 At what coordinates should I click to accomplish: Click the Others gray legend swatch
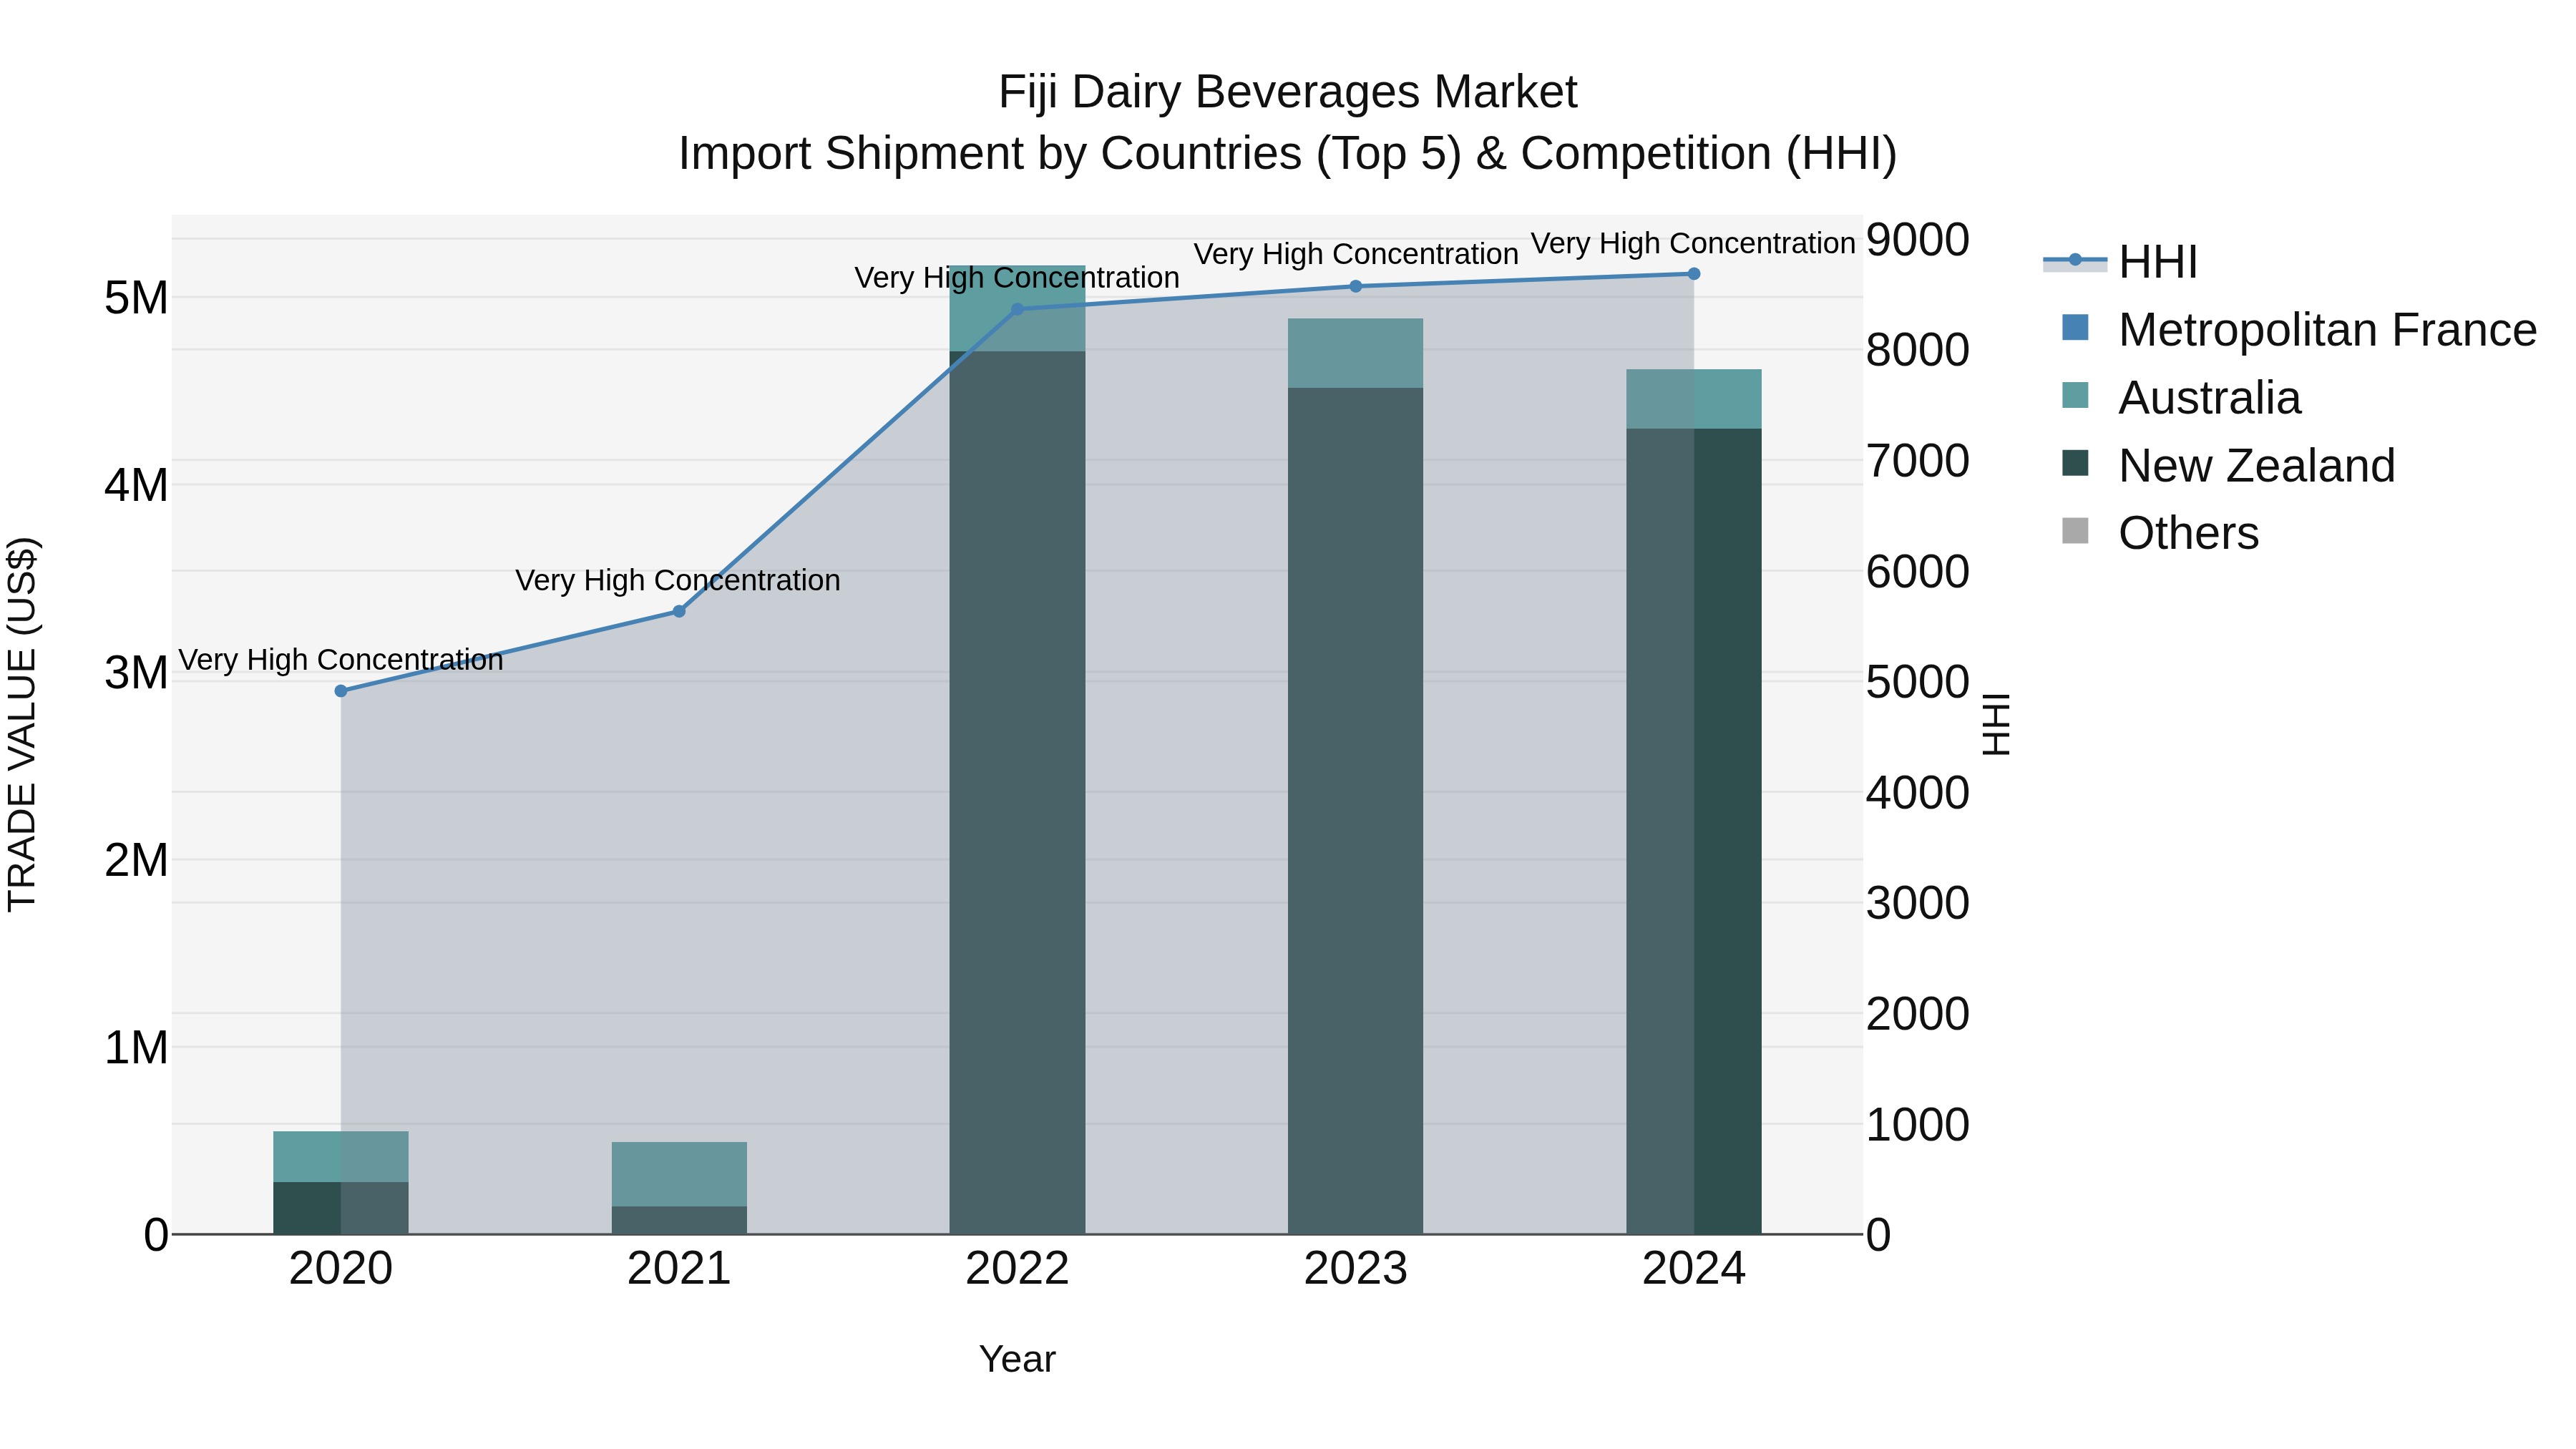pyautogui.click(x=2075, y=531)
